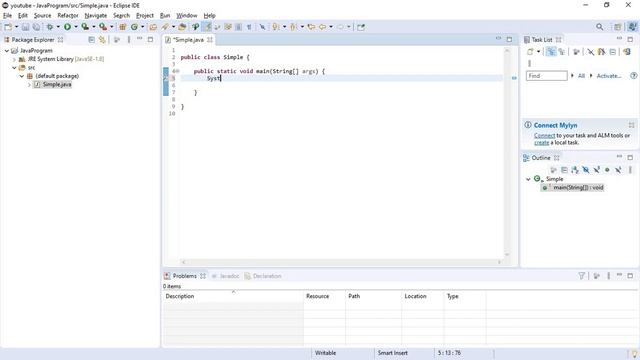Screen dimensions: 640x360
Task: Open the Refactor menu
Action: tap(68, 16)
